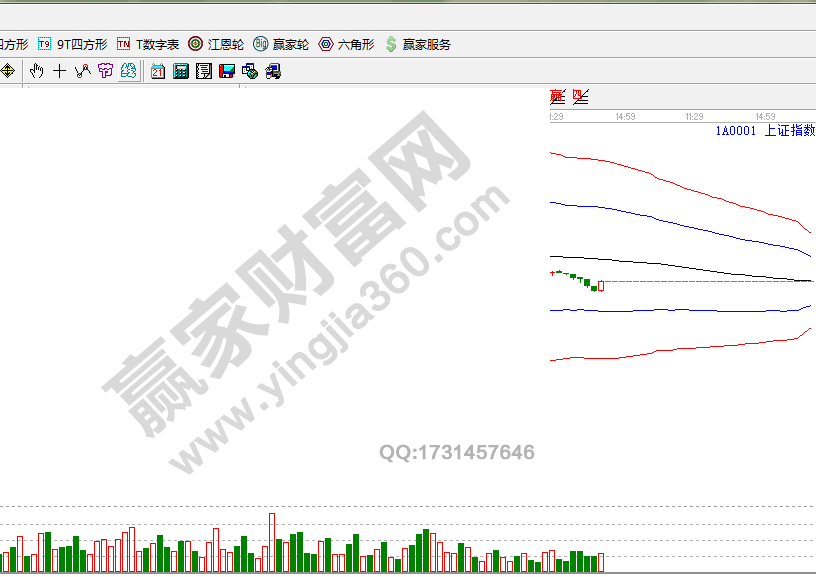Click the save floppy disk icon
This screenshot has width=816, height=577.
click(x=227, y=71)
